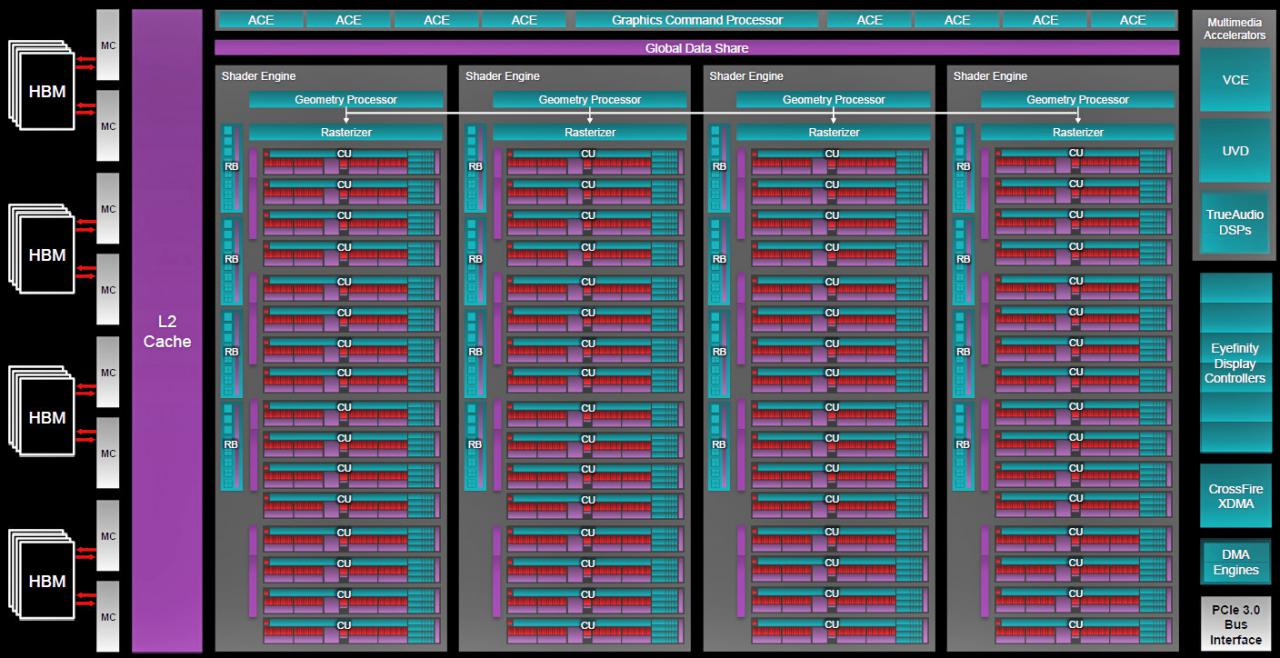Click top CU row in second Shader Engine

595,161
